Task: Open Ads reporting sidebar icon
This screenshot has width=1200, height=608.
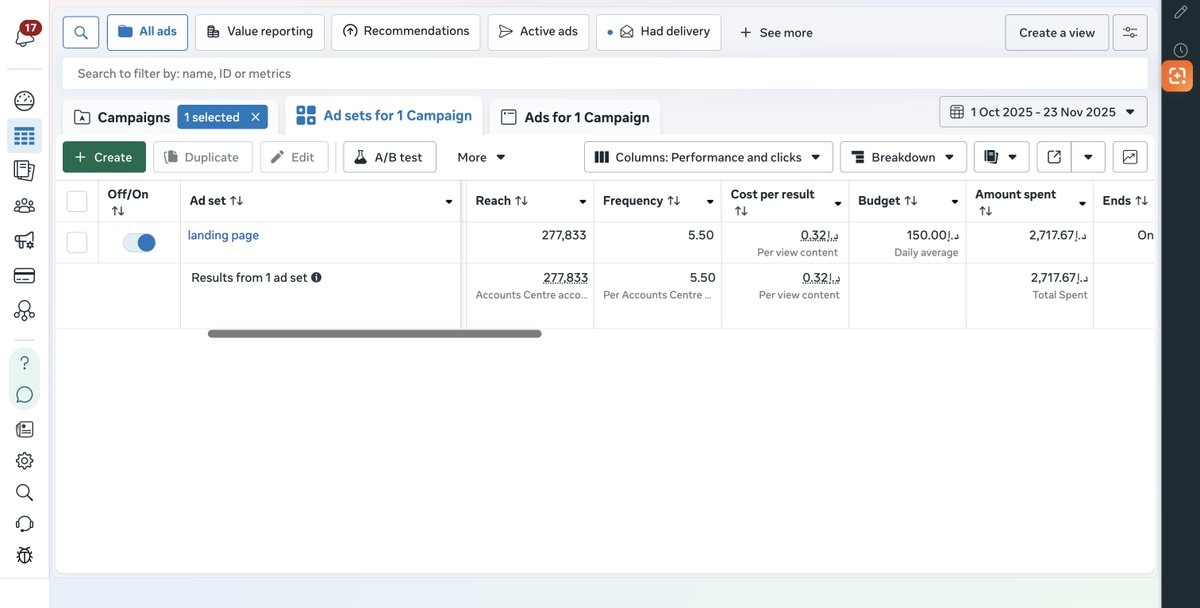Action: [x=25, y=170]
